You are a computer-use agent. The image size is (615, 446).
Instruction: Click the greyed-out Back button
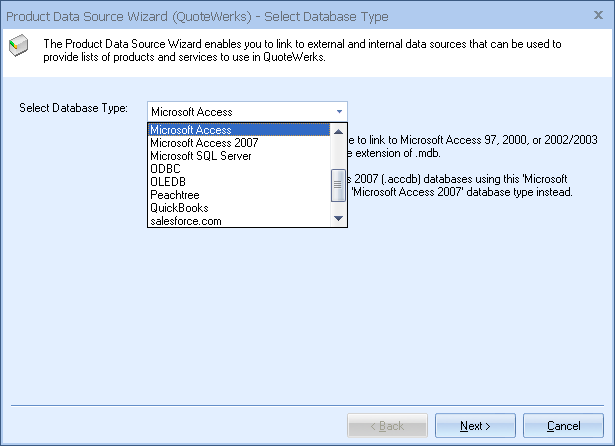pos(387,426)
